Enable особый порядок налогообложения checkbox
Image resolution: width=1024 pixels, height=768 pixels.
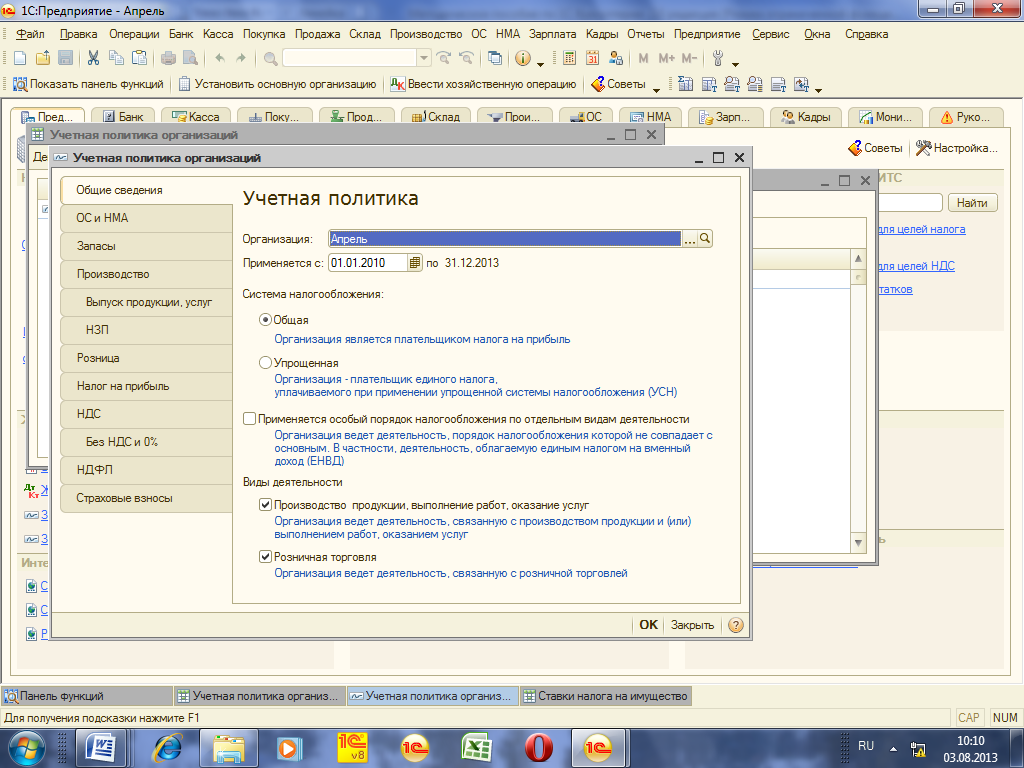click(x=249, y=419)
